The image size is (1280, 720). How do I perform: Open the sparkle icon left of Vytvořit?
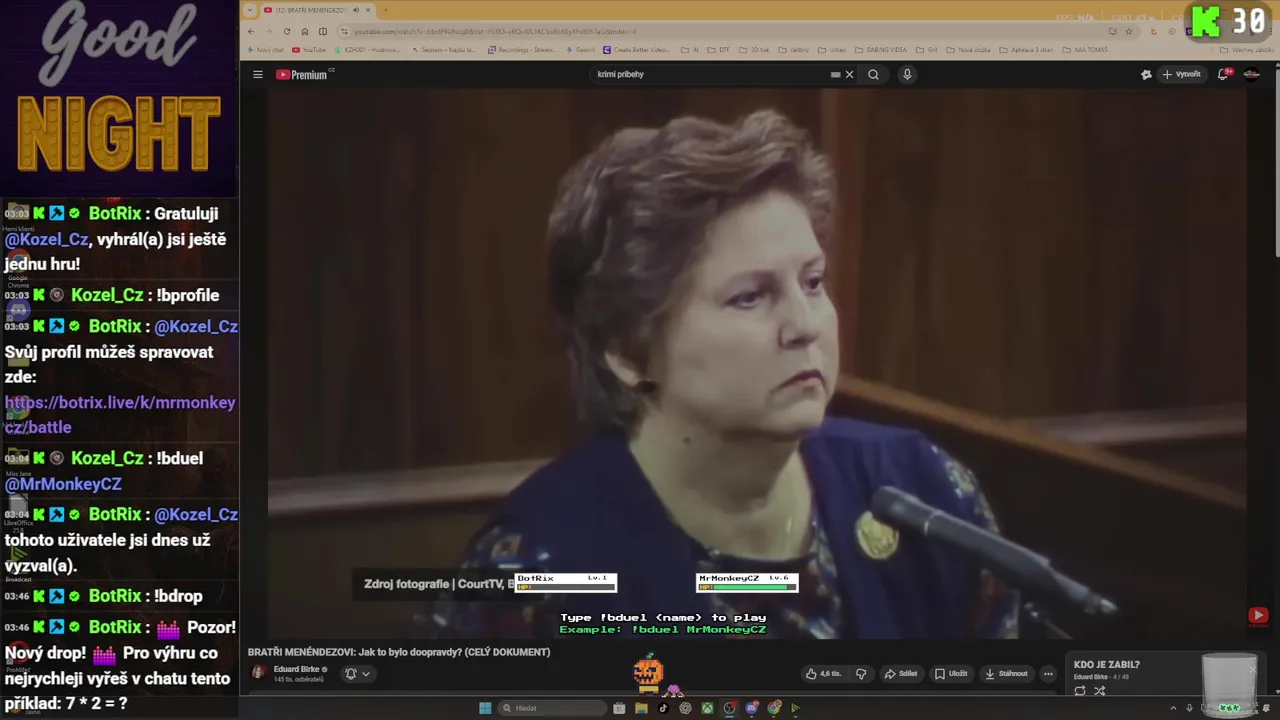[1146, 74]
